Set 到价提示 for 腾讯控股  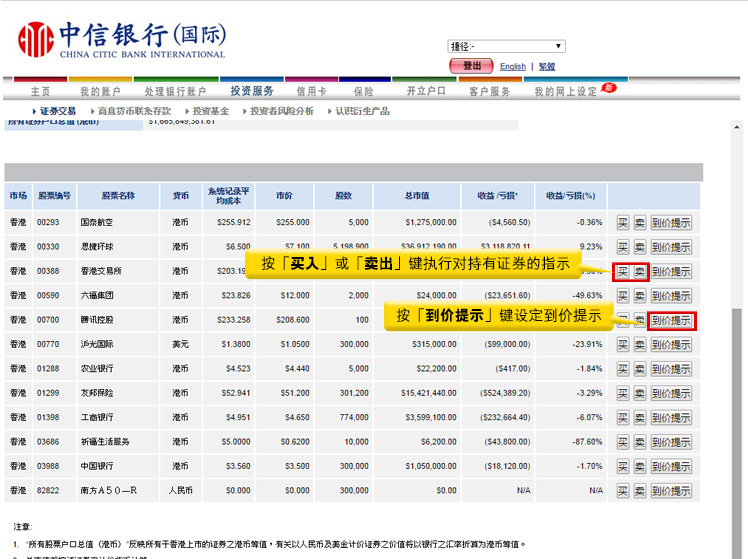(671, 320)
